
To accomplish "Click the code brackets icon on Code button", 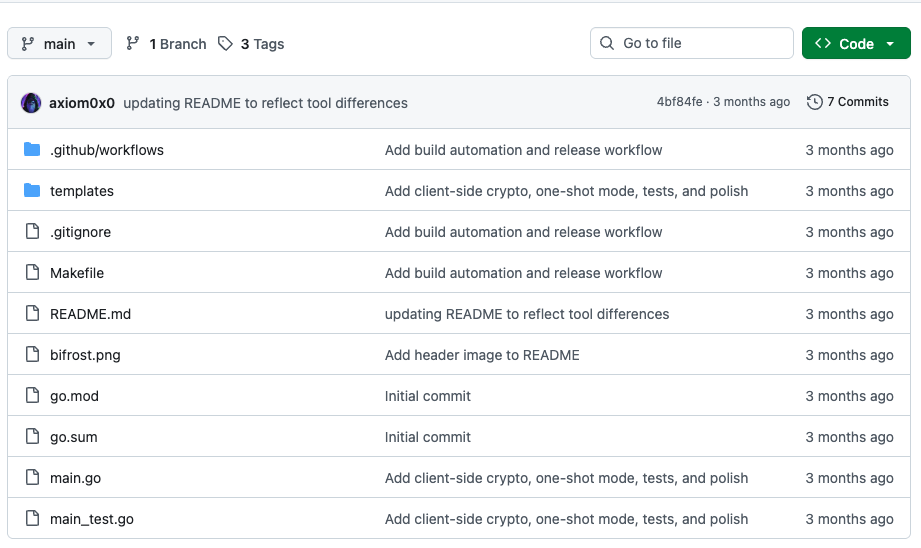I will click(823, 43).
